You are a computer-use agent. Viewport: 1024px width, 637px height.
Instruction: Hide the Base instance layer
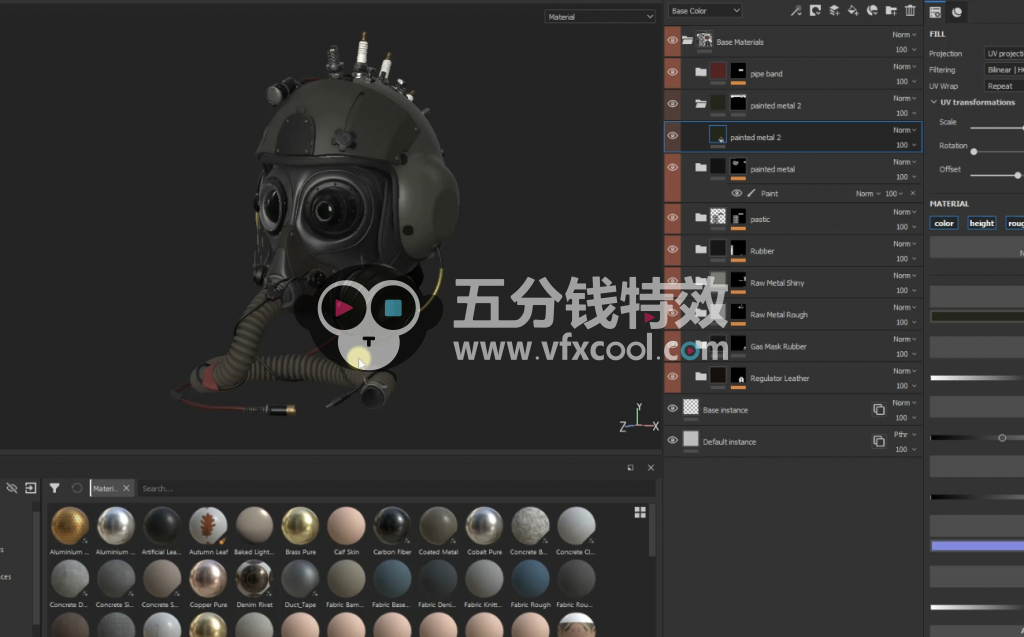point(672,408)
